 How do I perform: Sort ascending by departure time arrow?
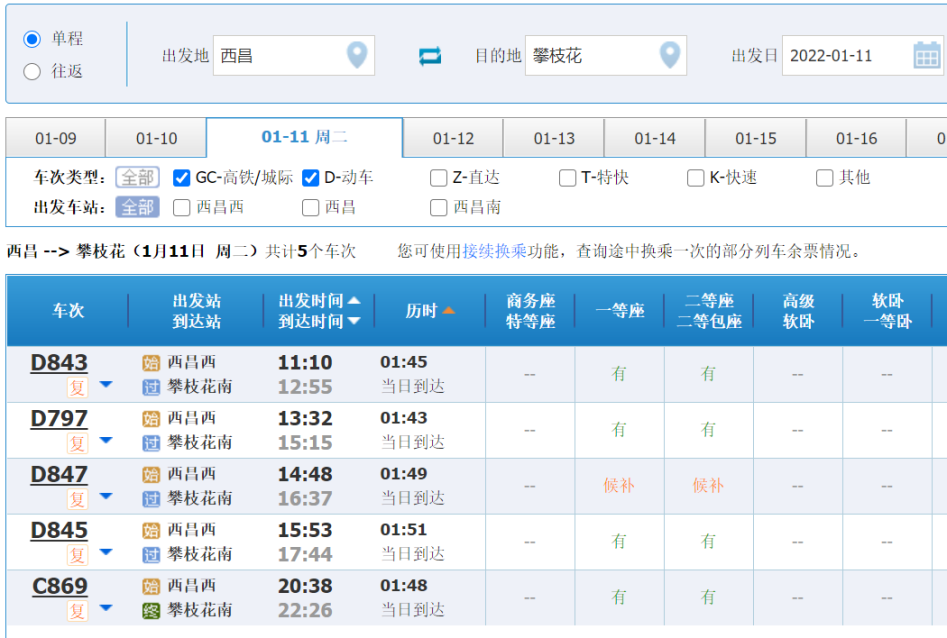(x=354, y=300)
